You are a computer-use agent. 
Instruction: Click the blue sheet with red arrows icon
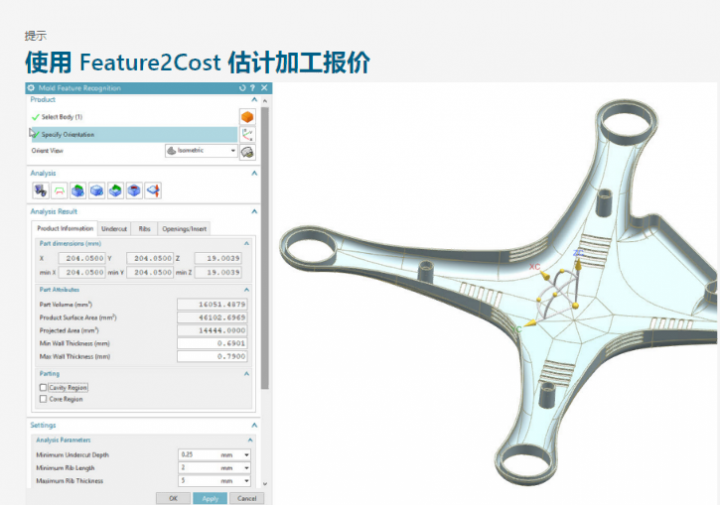pos(153,190)
